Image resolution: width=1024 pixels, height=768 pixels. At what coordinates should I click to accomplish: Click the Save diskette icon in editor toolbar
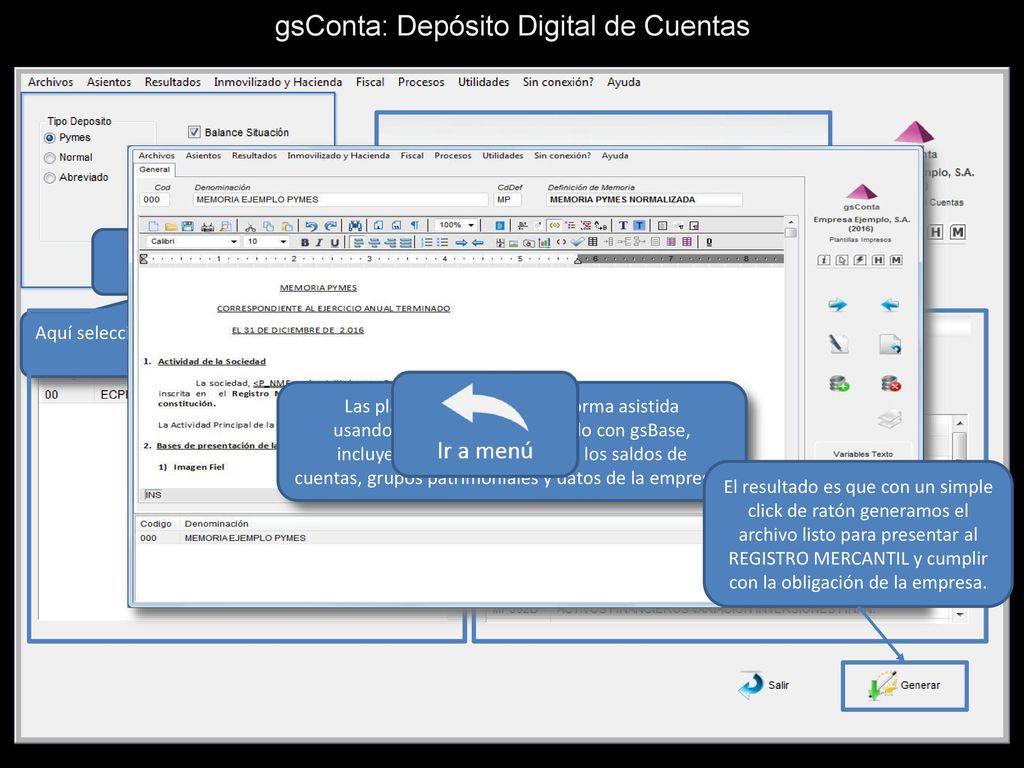click(x=187, y=226)
